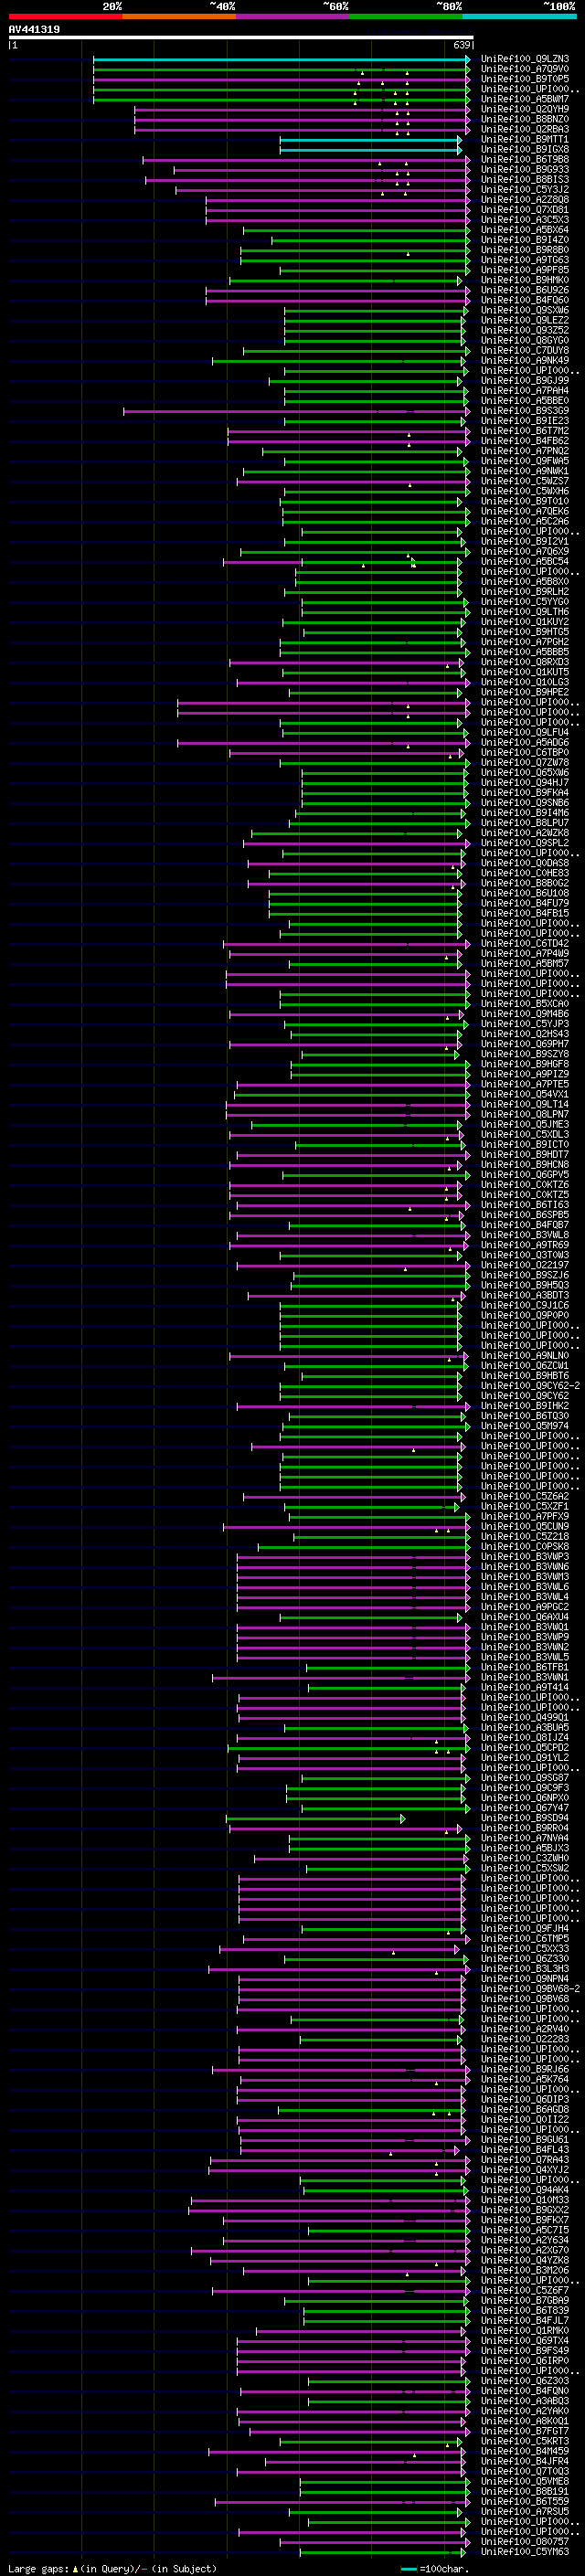Screen dimensions: 585x2576
Task: Click the UniRef100_B8LPU7 label
Action: tap(525, 823)
